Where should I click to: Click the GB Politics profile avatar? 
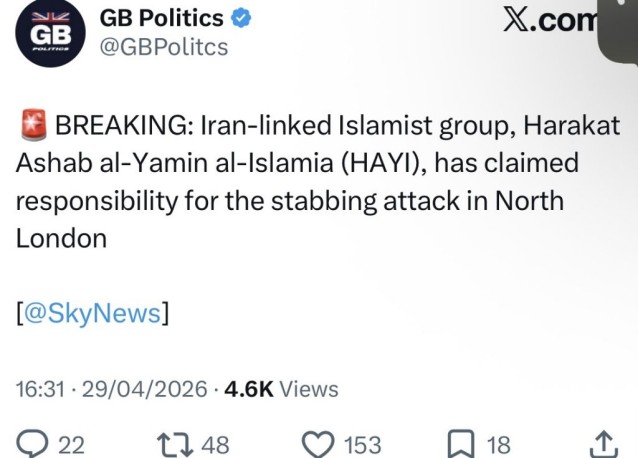[x=44, y=35]
